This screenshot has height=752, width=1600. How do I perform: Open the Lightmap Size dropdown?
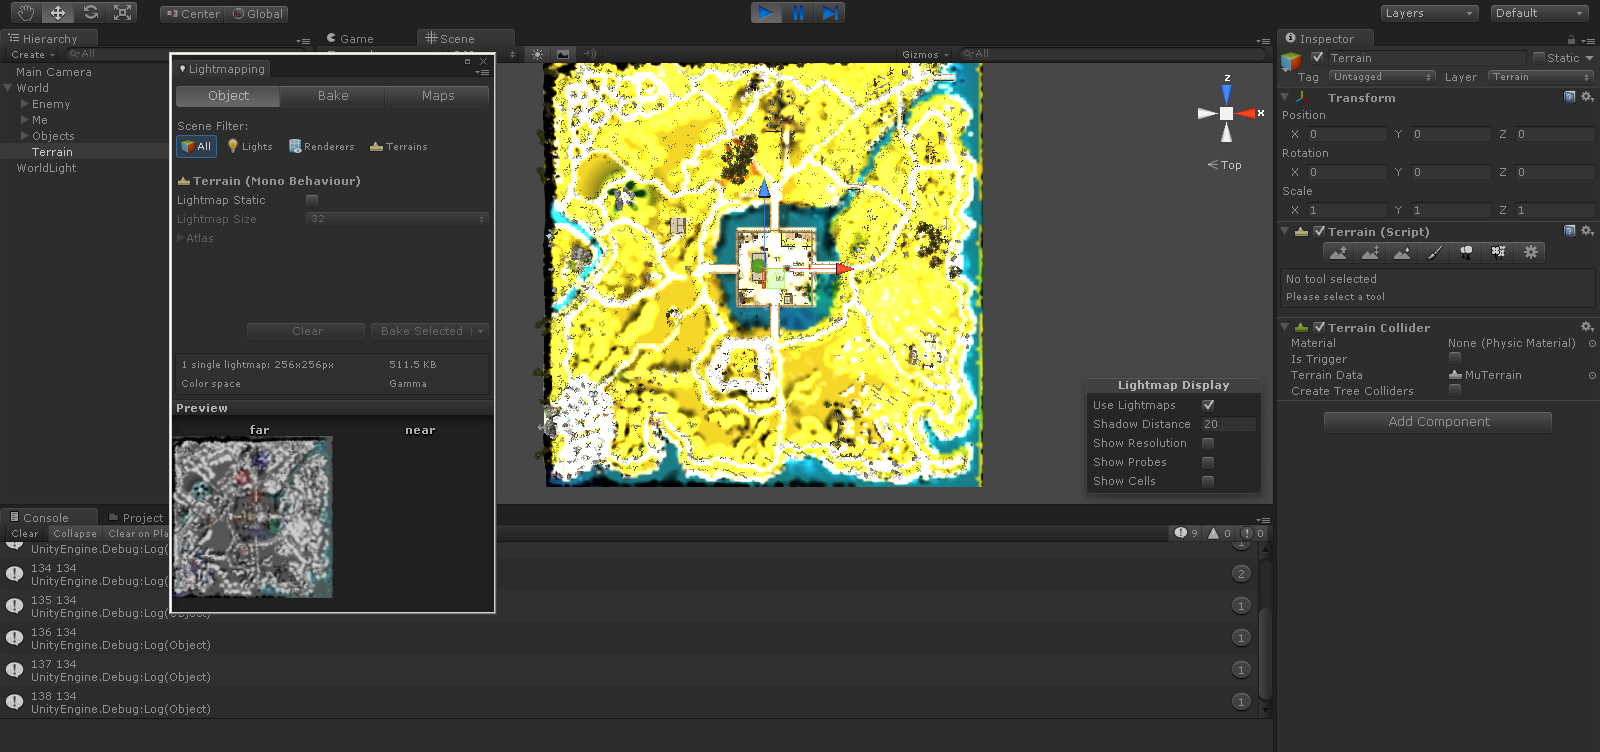(x=397, y=219)
